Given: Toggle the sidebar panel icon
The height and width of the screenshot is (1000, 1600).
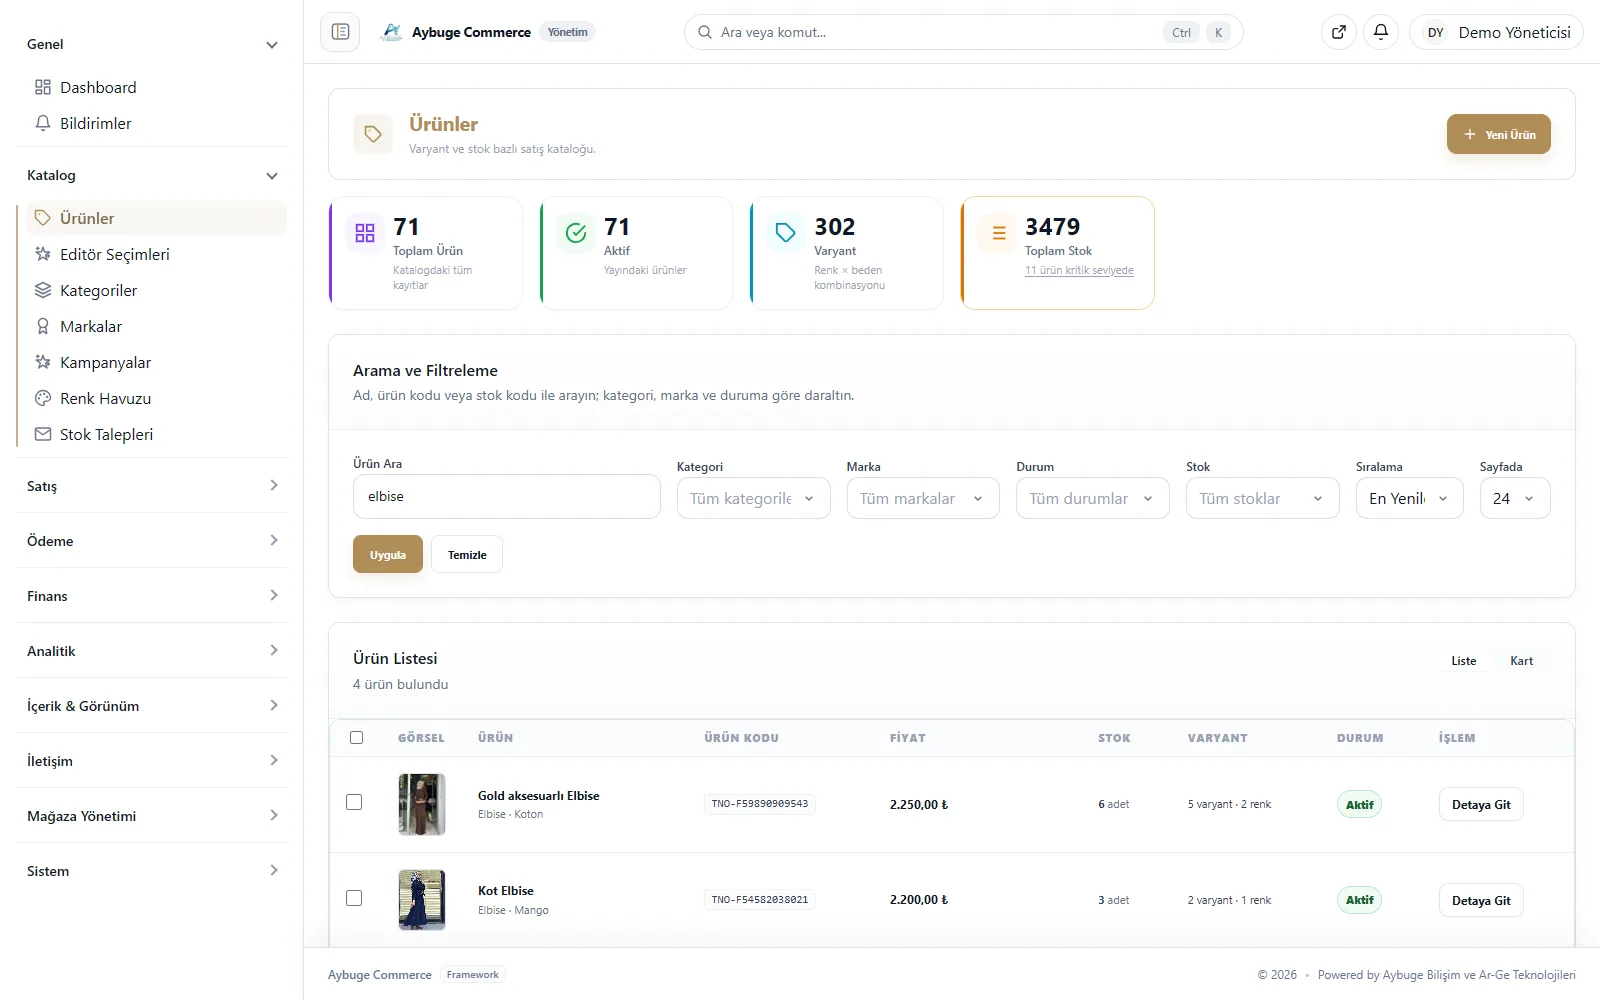Looking at the screenshot, I should 340,32.
